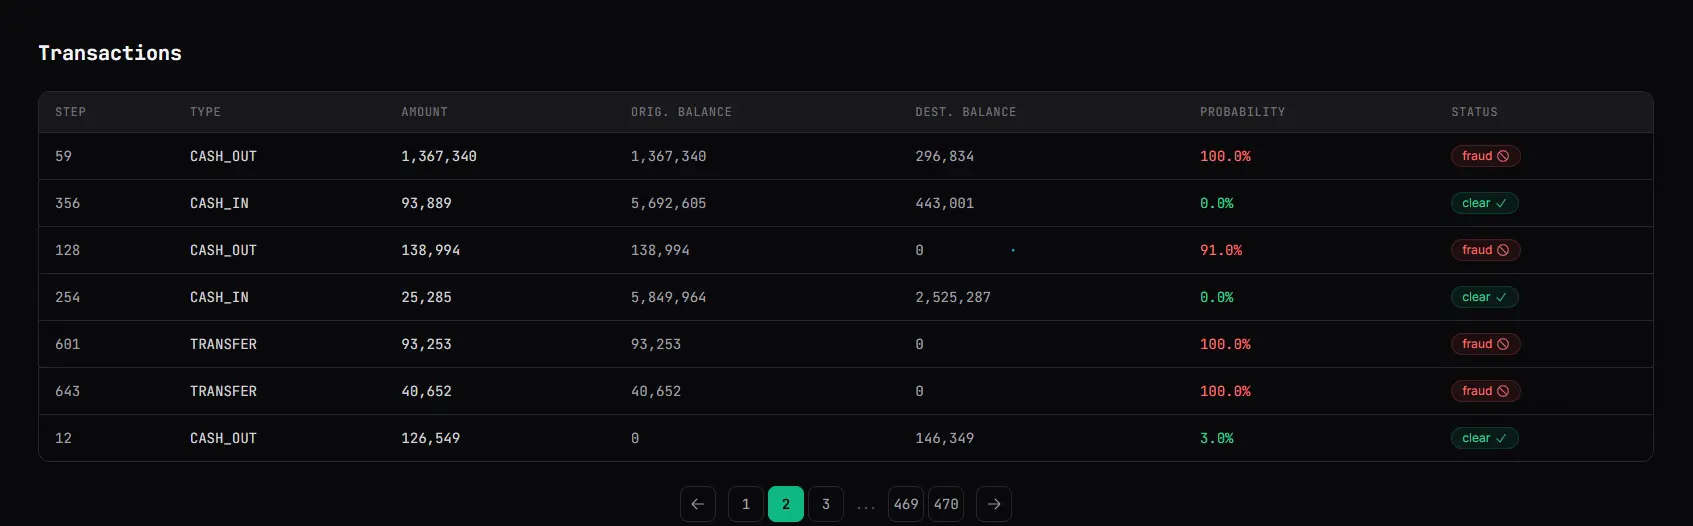
Task: Select amount cell 25,285
Action: tap(426, 297)
